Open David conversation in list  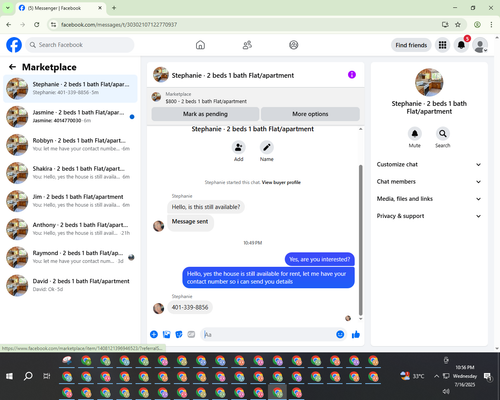[x=70, y=285]
